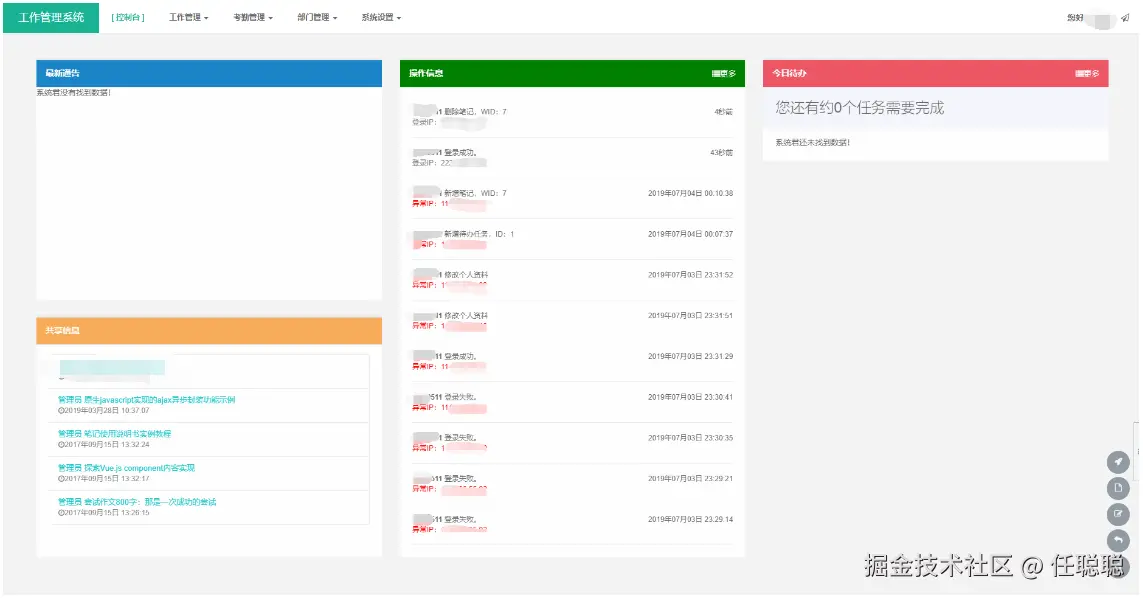Click the timestamp 2019年07月03日 23:29:14

coord(690,520)
